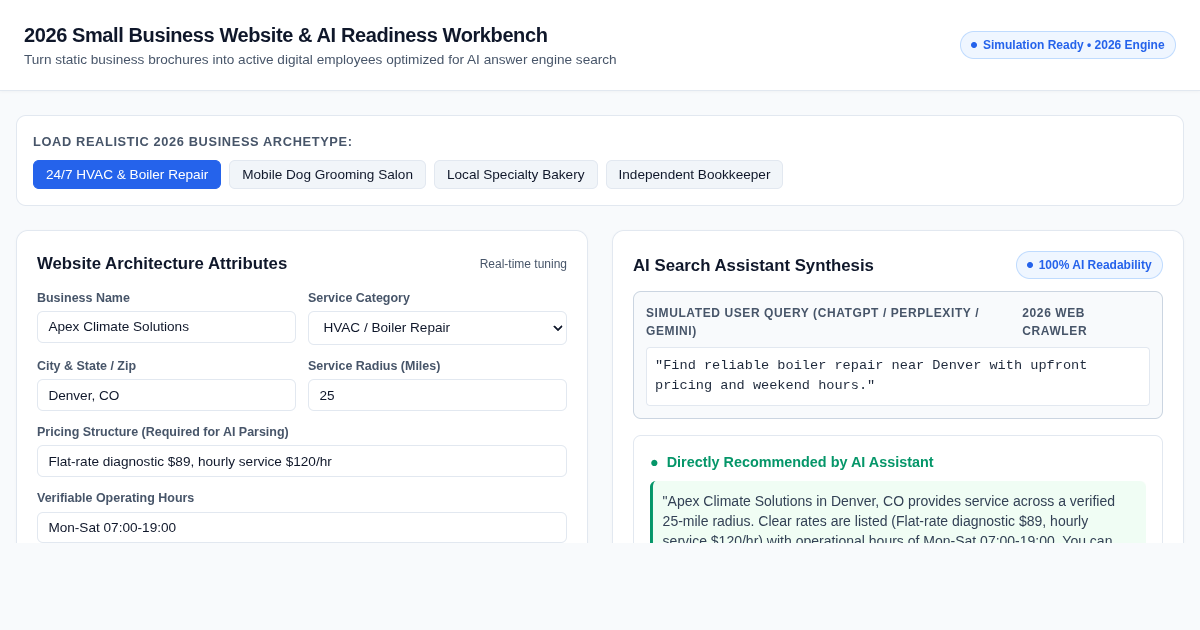Screen dimensions: 1200x630
Task: Click the 'Real-time tuning' label
Action: 523,264
